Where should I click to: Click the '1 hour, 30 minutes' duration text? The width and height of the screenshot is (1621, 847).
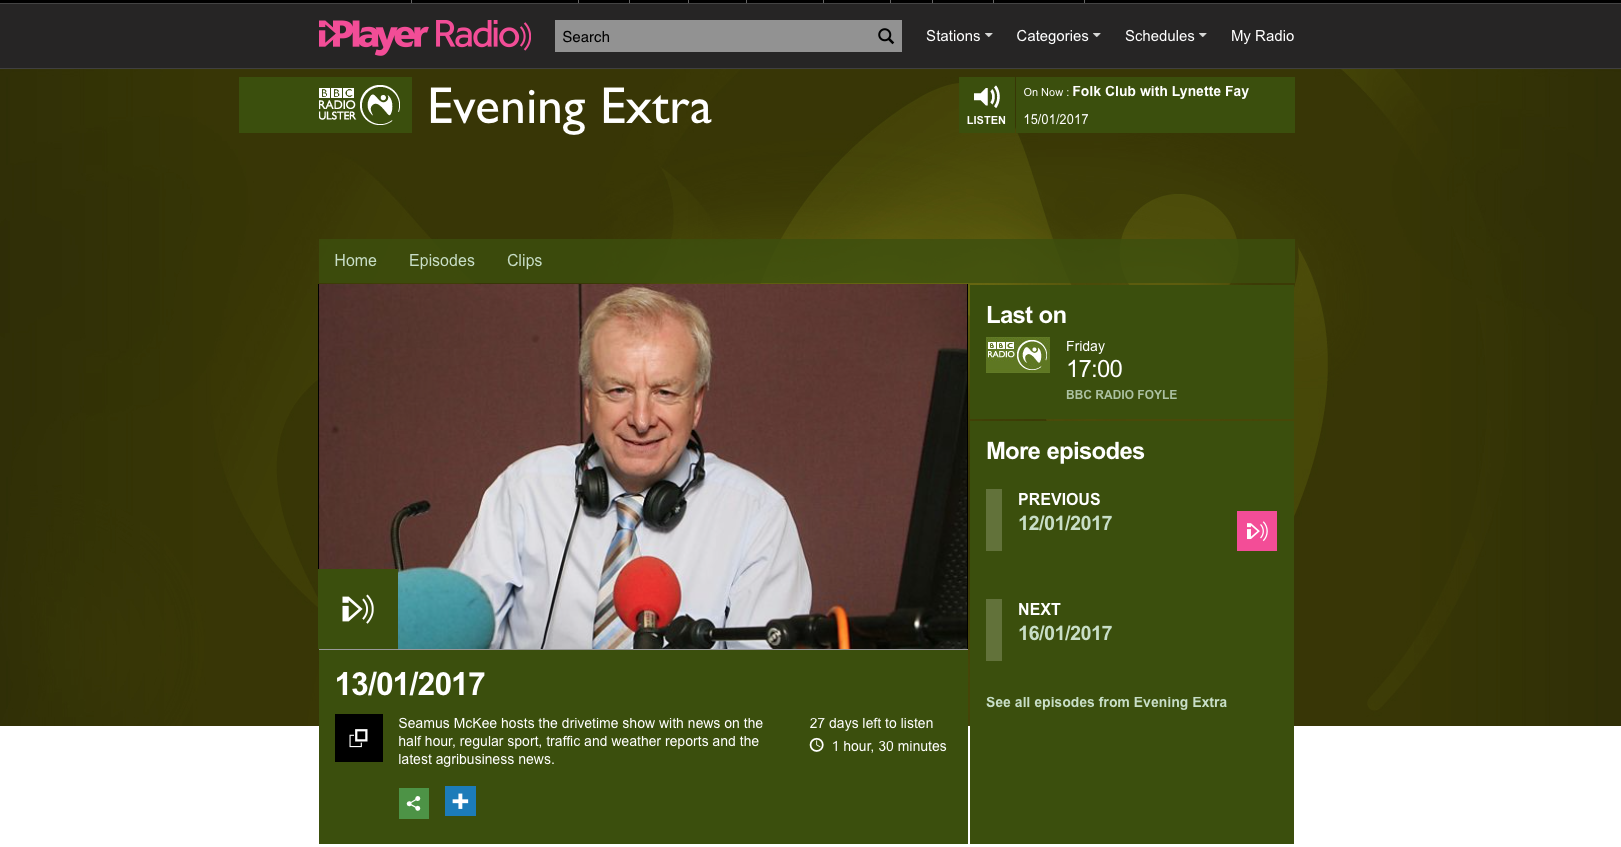[889, 746]
